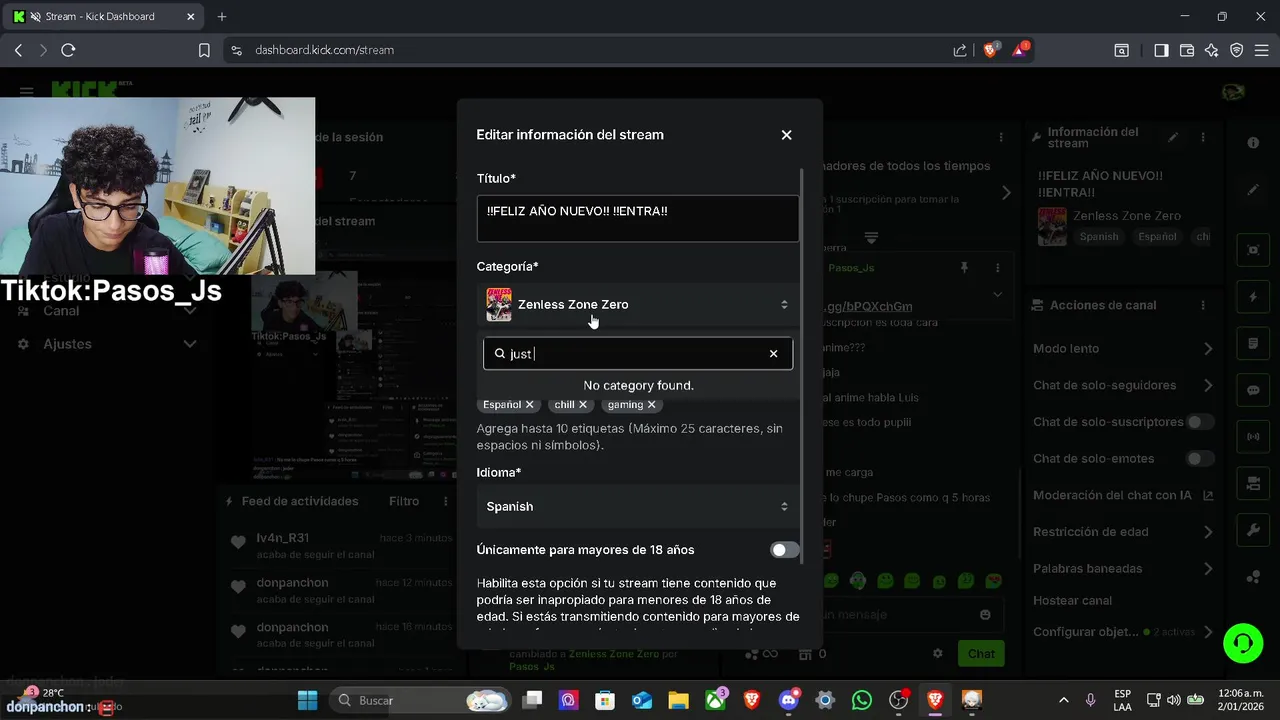Show hidden system tray icons
The height and width of the screenshot is (720, 1280).
click(1064, 700)
